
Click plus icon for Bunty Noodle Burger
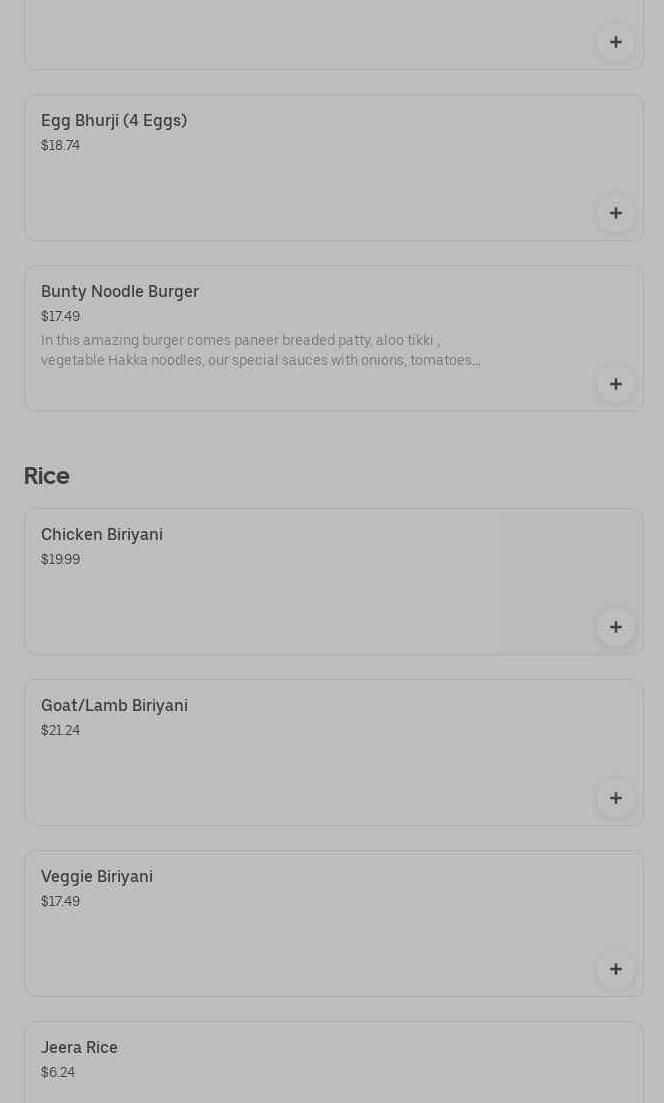(x=615, y=384)
